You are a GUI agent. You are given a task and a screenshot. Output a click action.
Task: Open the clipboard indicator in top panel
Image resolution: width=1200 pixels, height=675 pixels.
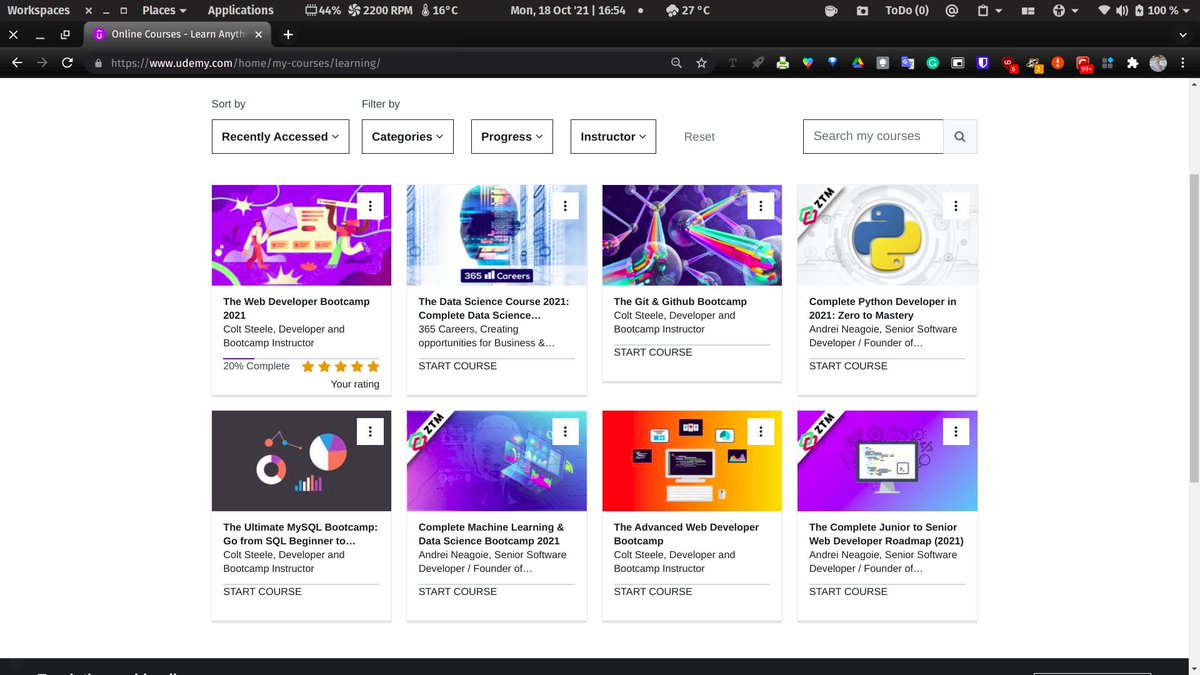point(988,10)
